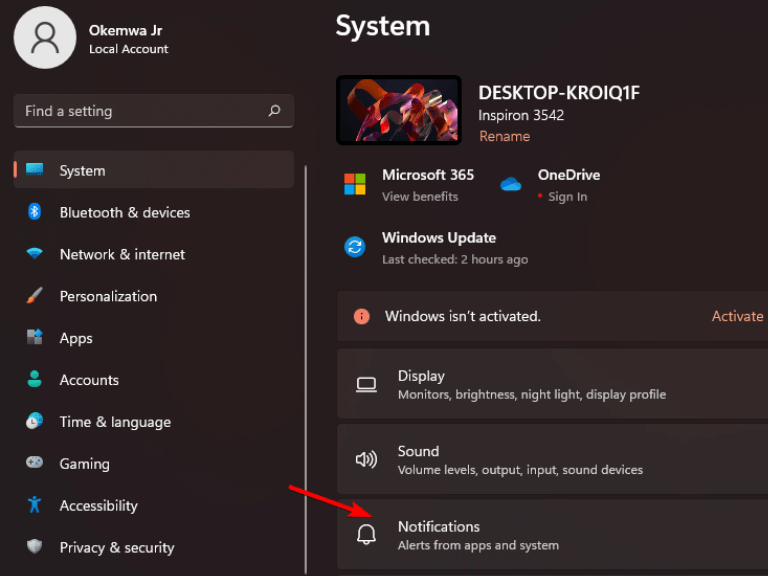768x576 pixels.
Task: Click the Find a setting search box
Action: [154, 111]
